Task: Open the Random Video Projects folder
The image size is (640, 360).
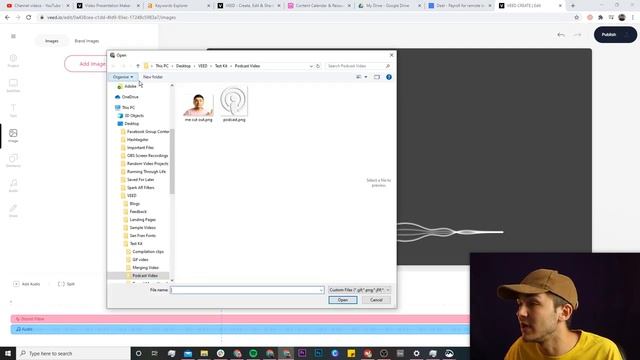Action: 147,164
